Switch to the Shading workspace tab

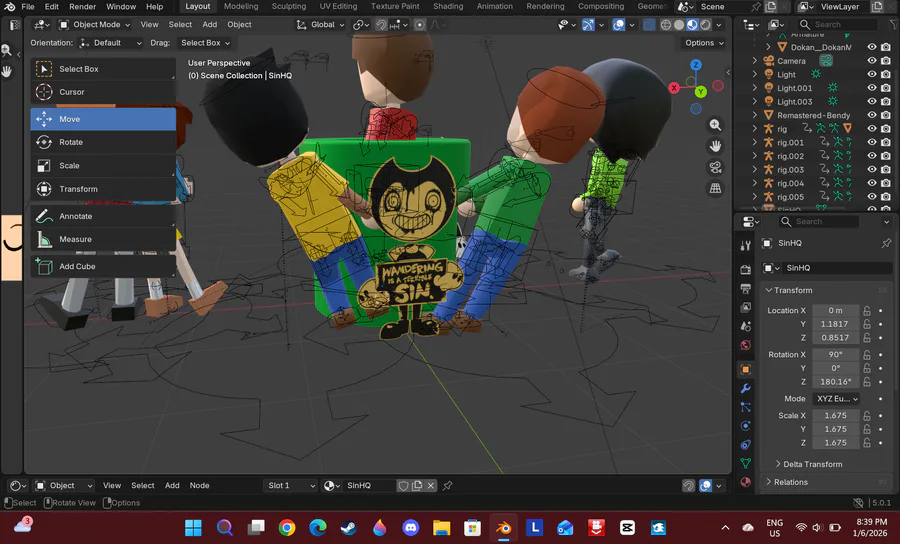point(448,6)
